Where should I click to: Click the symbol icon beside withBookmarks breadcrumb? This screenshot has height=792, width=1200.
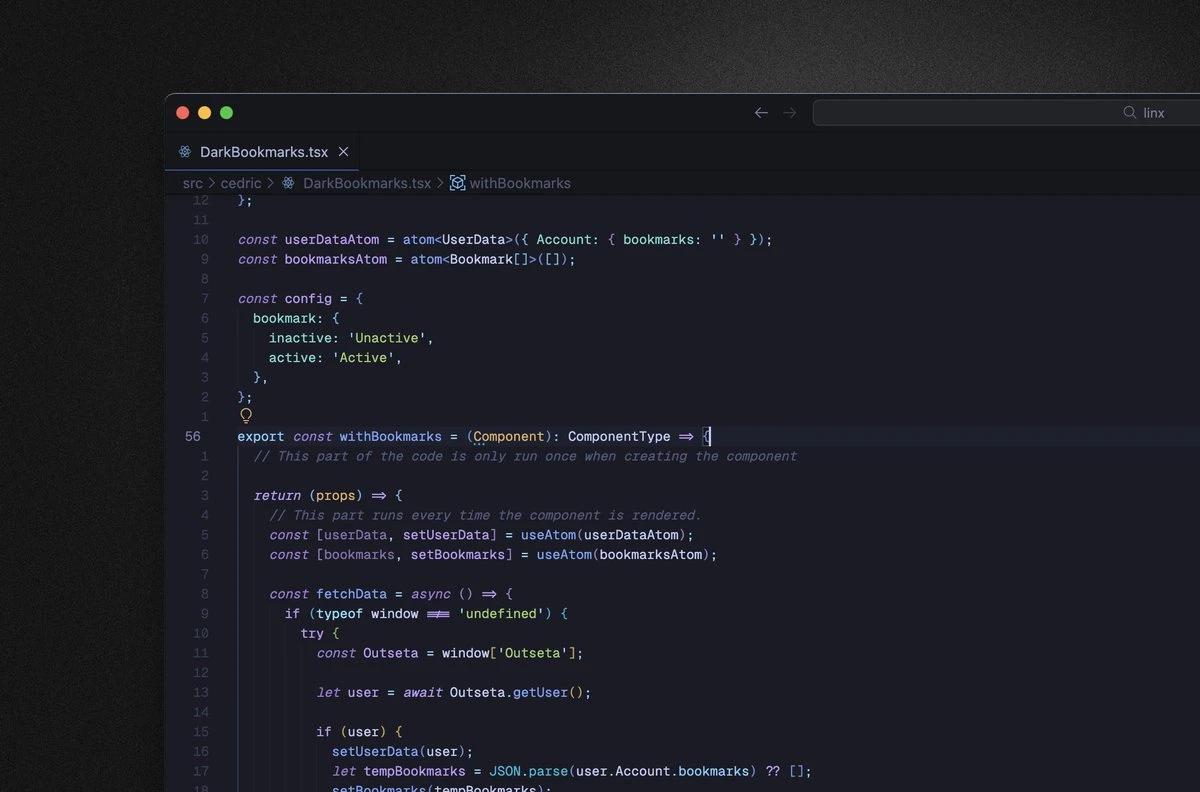pyautogui.click(x=457, y=183)
